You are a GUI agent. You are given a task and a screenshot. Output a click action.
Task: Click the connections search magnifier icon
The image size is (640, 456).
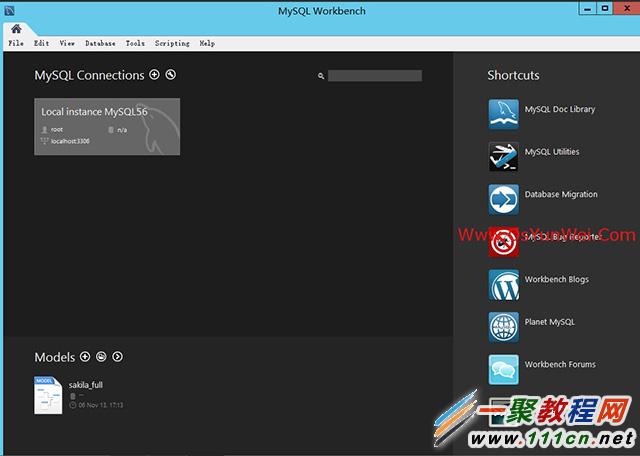[x=321, y=76]
